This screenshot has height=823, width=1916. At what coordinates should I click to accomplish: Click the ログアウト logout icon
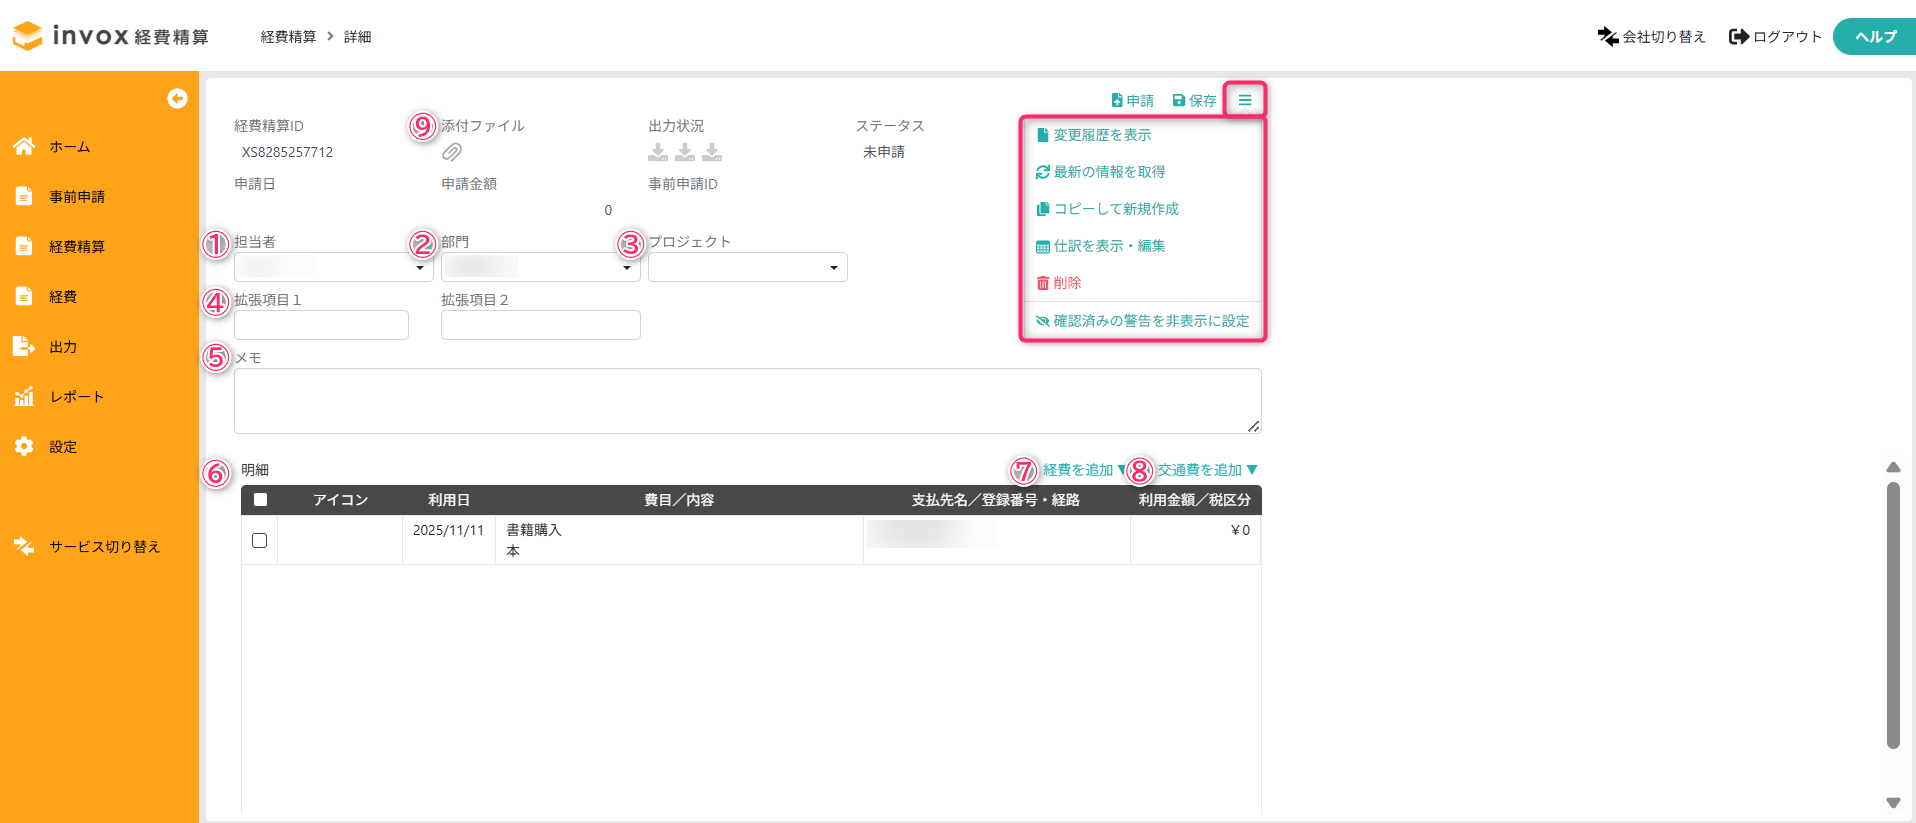click(1739, 37)
